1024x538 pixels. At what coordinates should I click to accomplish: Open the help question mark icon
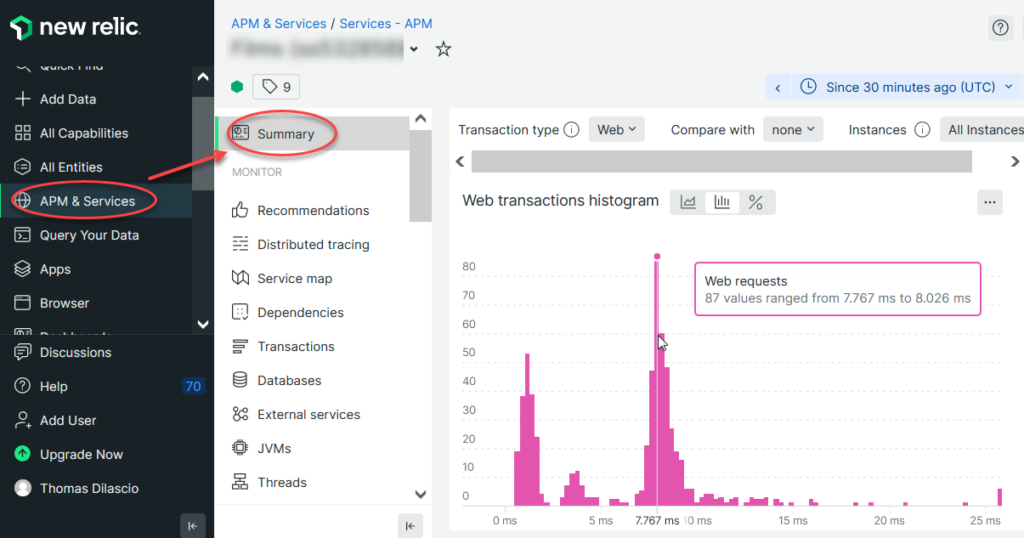coord(1000,27)
